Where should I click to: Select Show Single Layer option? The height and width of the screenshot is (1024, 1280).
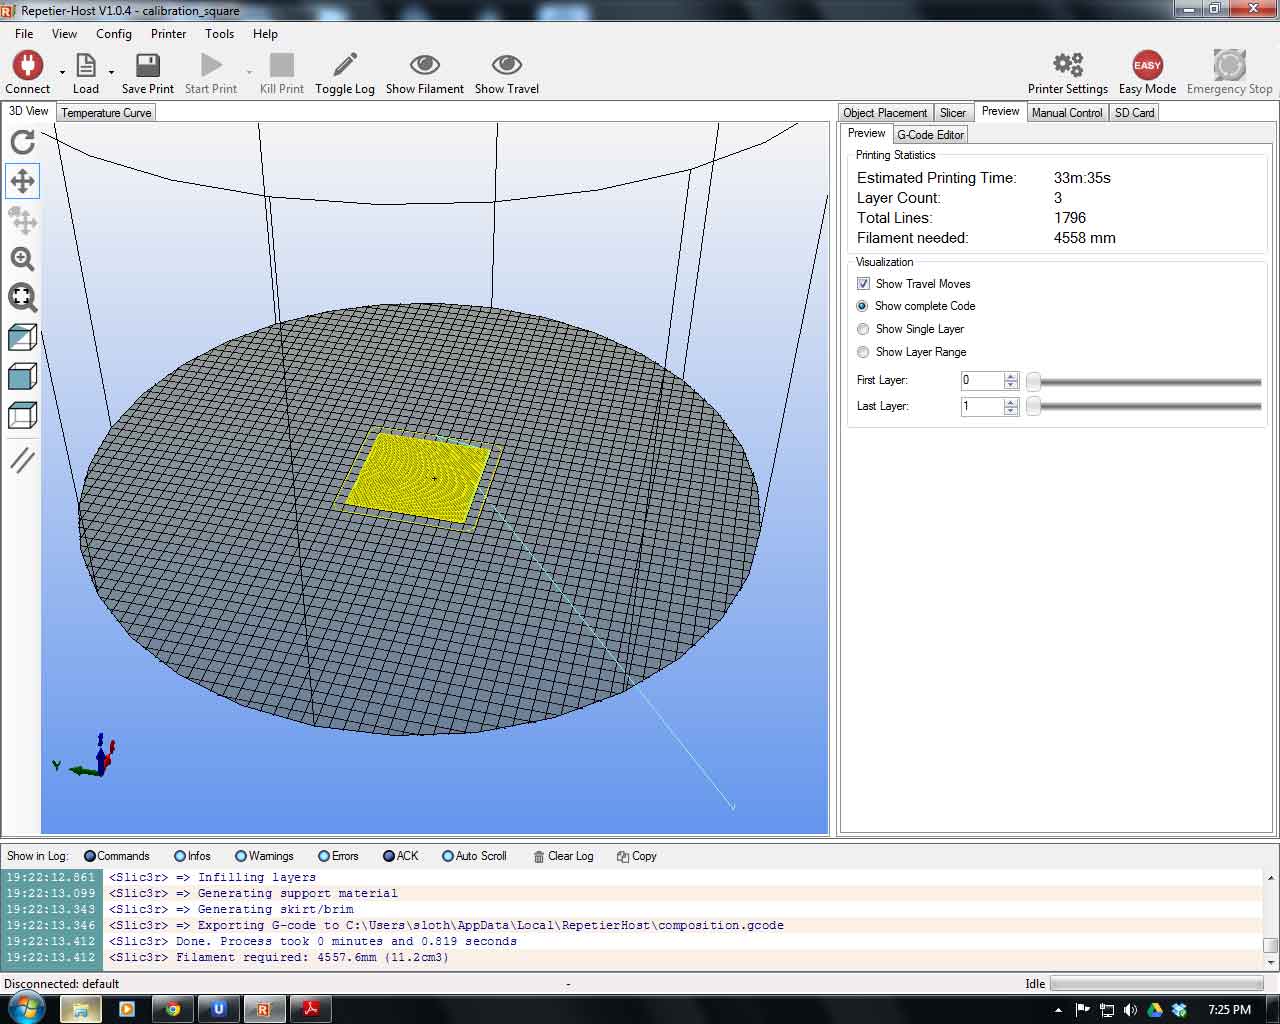pos(863,329)
